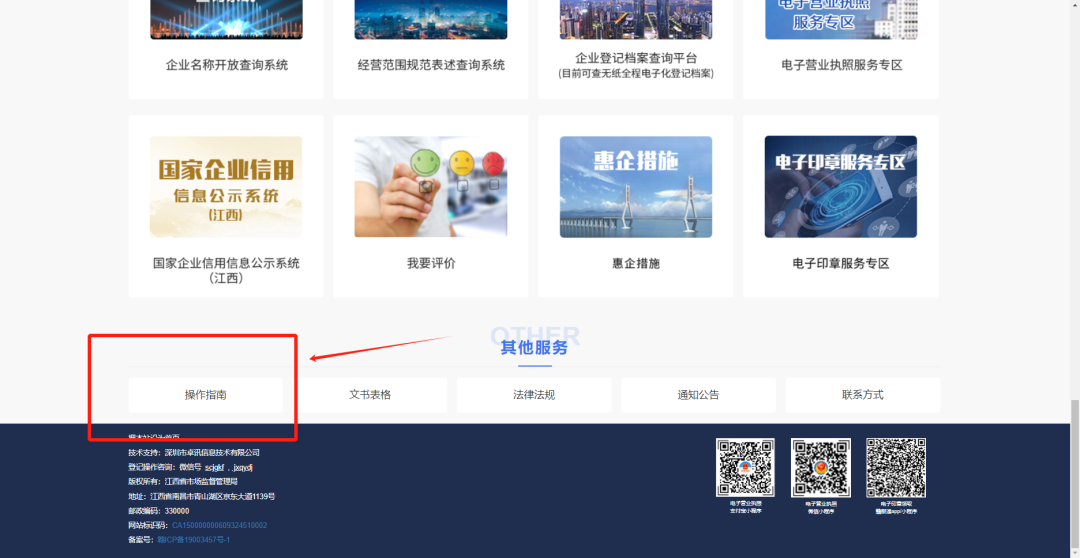Click the 目前可查无纸全程电子化登记档案 note

pos(636,73)
